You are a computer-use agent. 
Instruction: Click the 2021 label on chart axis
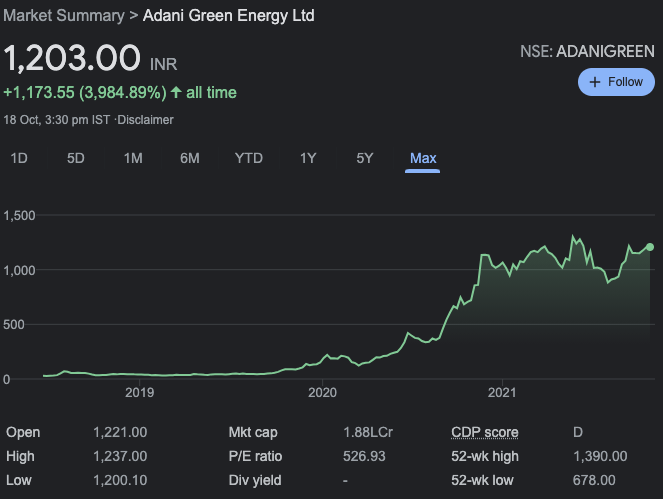point(501,393)
